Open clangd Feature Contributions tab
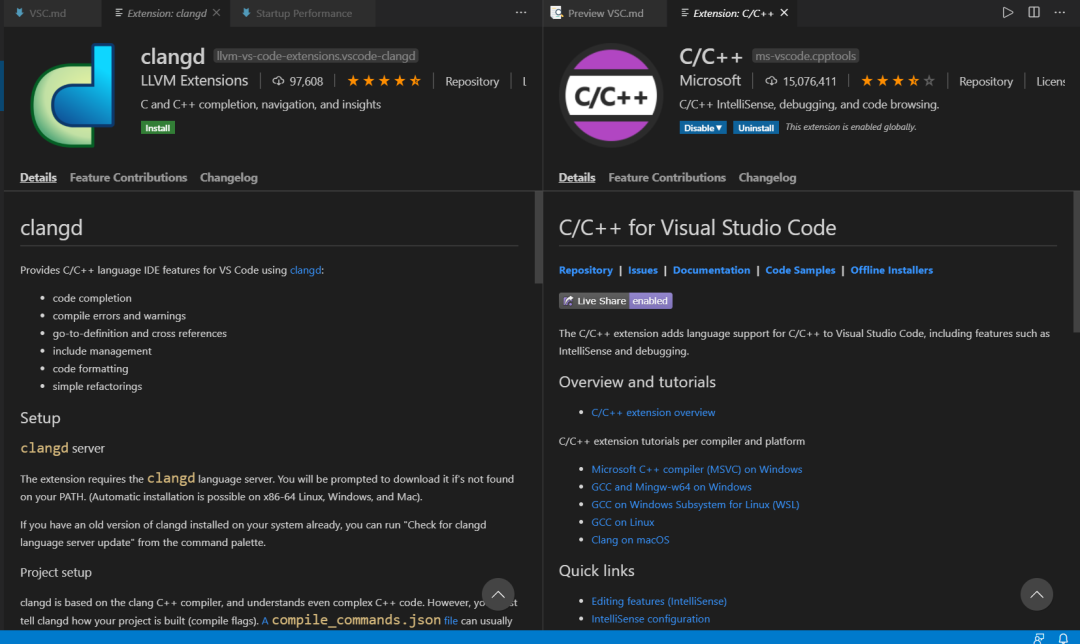Viewport: 1080px width, 644px height. pos(128,178)
